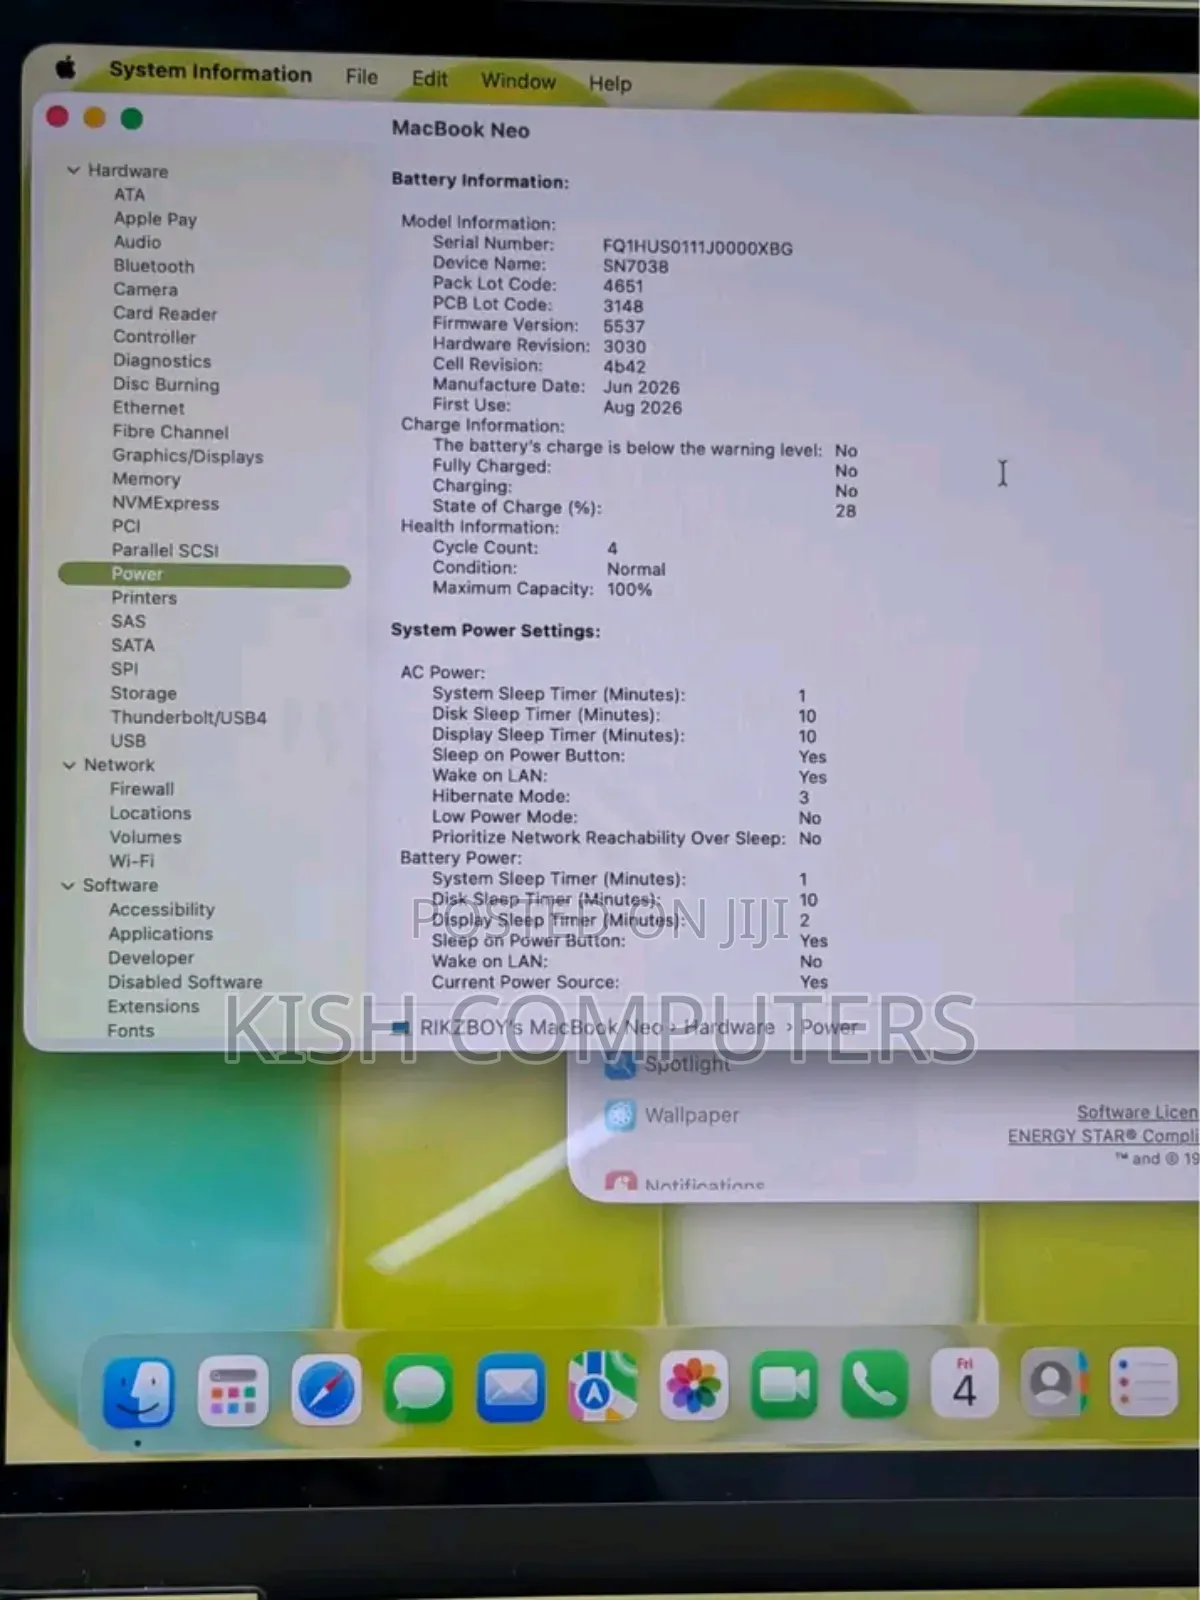
Task: Select Wallpaper in Settings sidebar
Action: tap(692, 1115)
